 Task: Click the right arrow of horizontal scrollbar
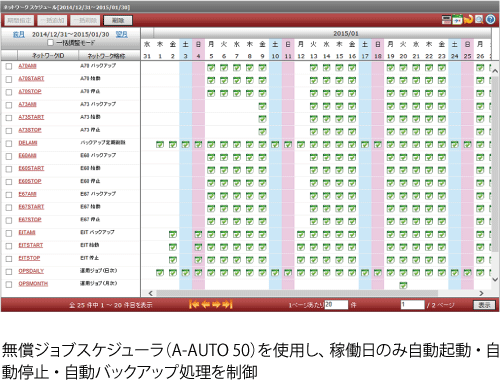pos(481,293)
